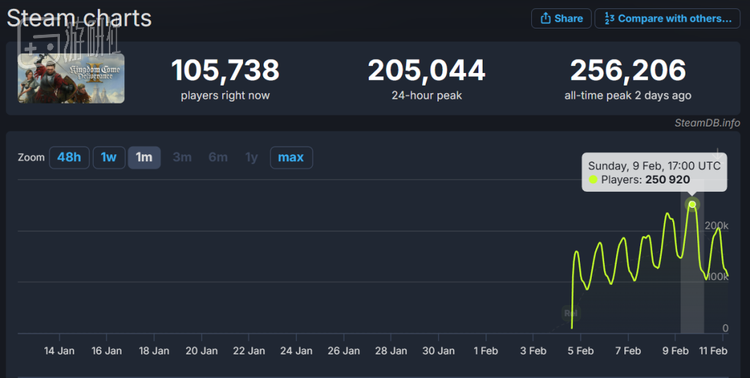This screenshot has height=378, width=750.
Task: Click the chart download arrow icon
Action: (x=717, y=154)
